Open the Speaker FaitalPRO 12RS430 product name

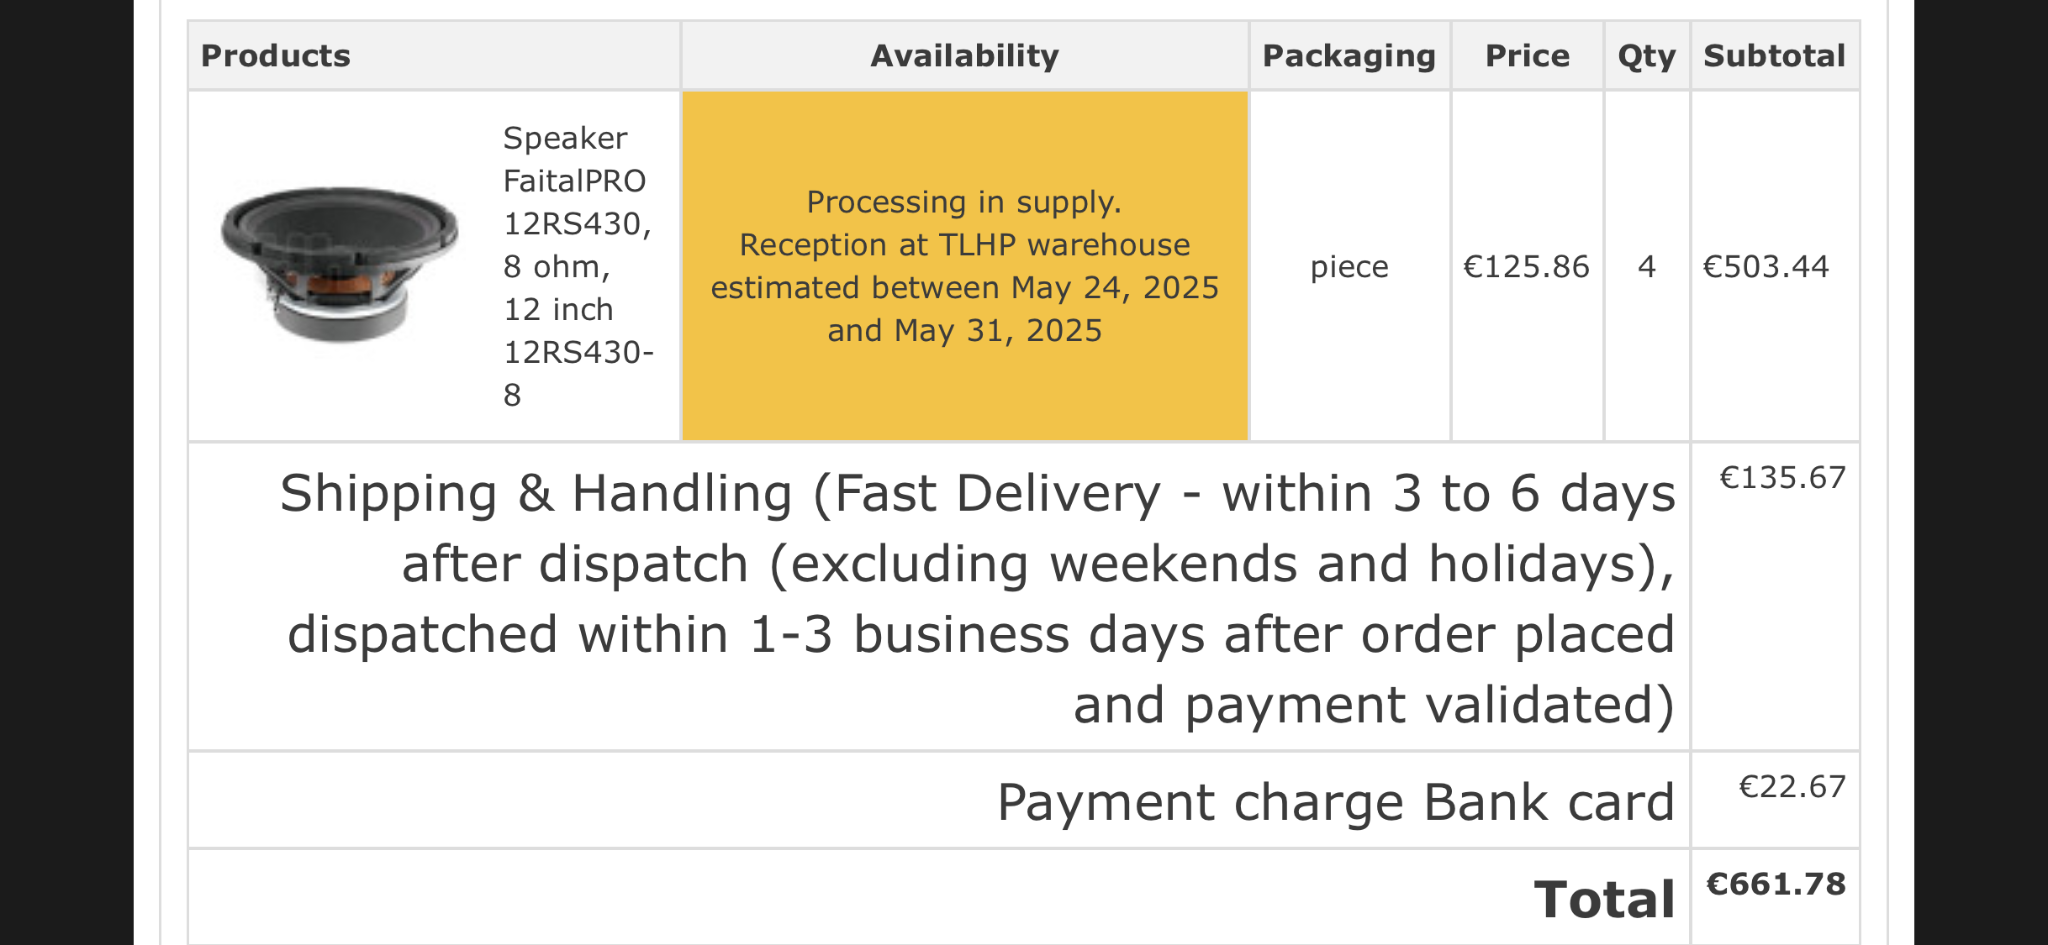578,266
